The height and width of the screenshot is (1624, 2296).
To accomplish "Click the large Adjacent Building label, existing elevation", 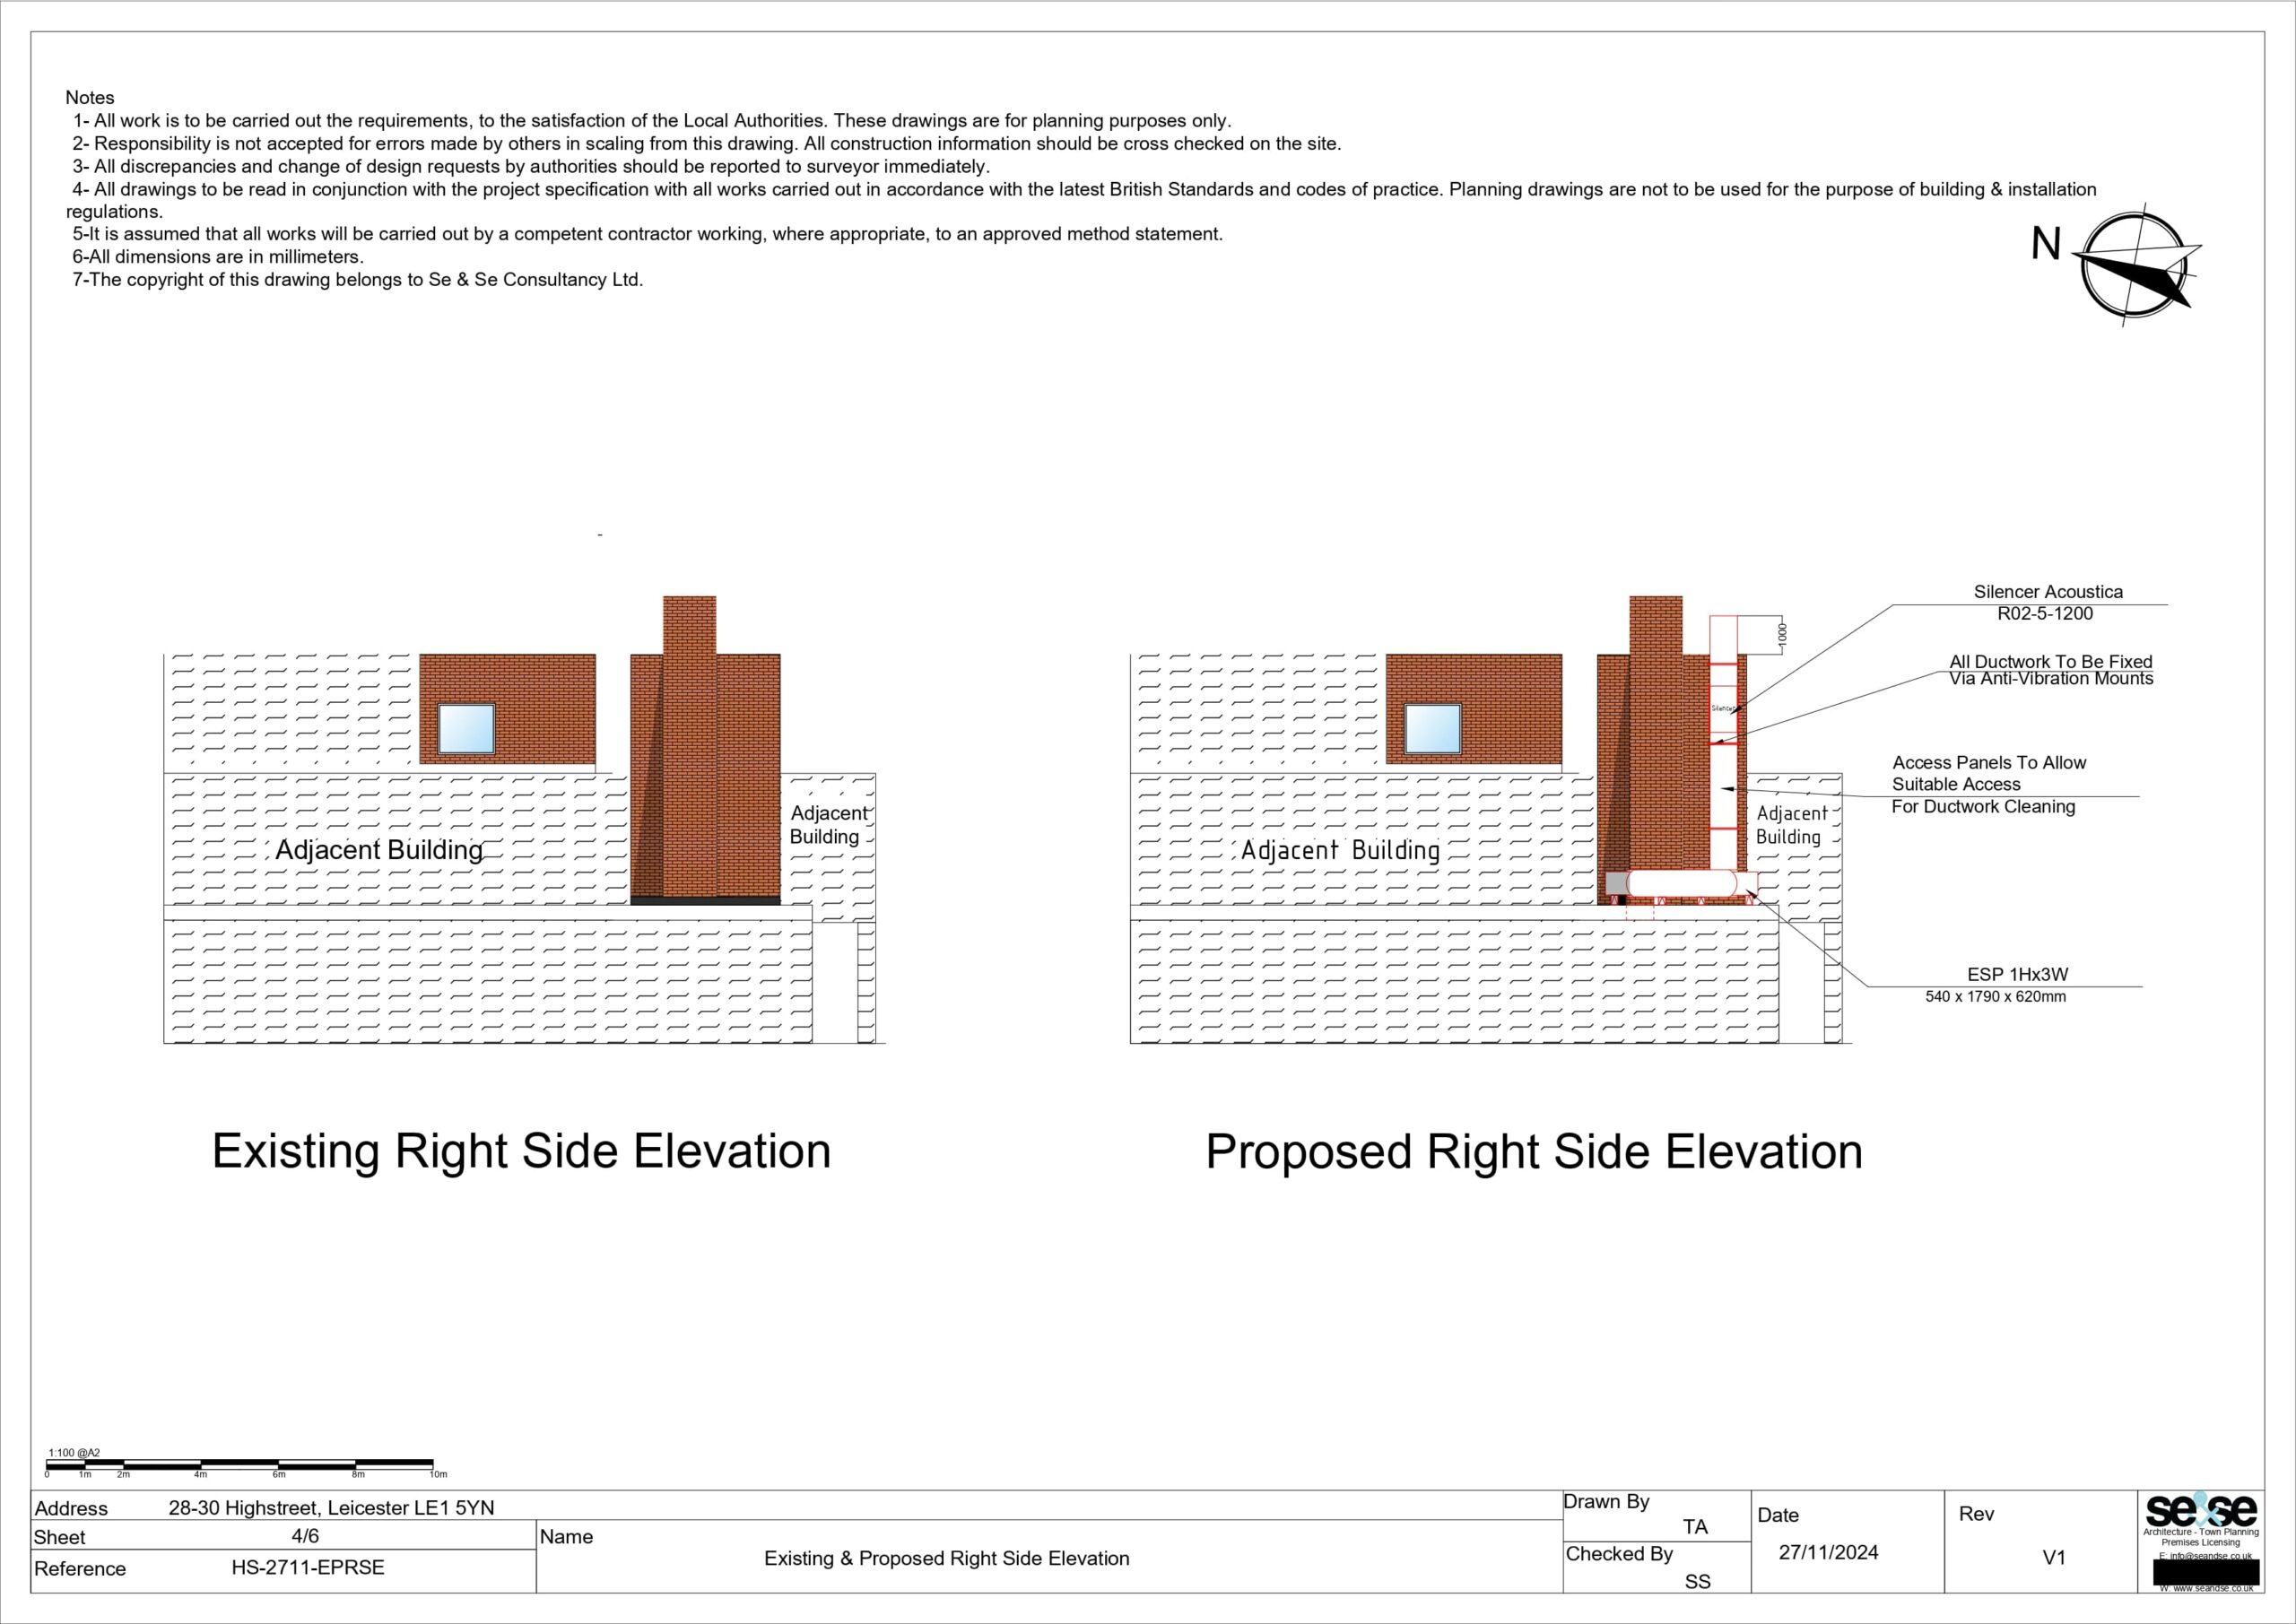I will pos(379,850).
